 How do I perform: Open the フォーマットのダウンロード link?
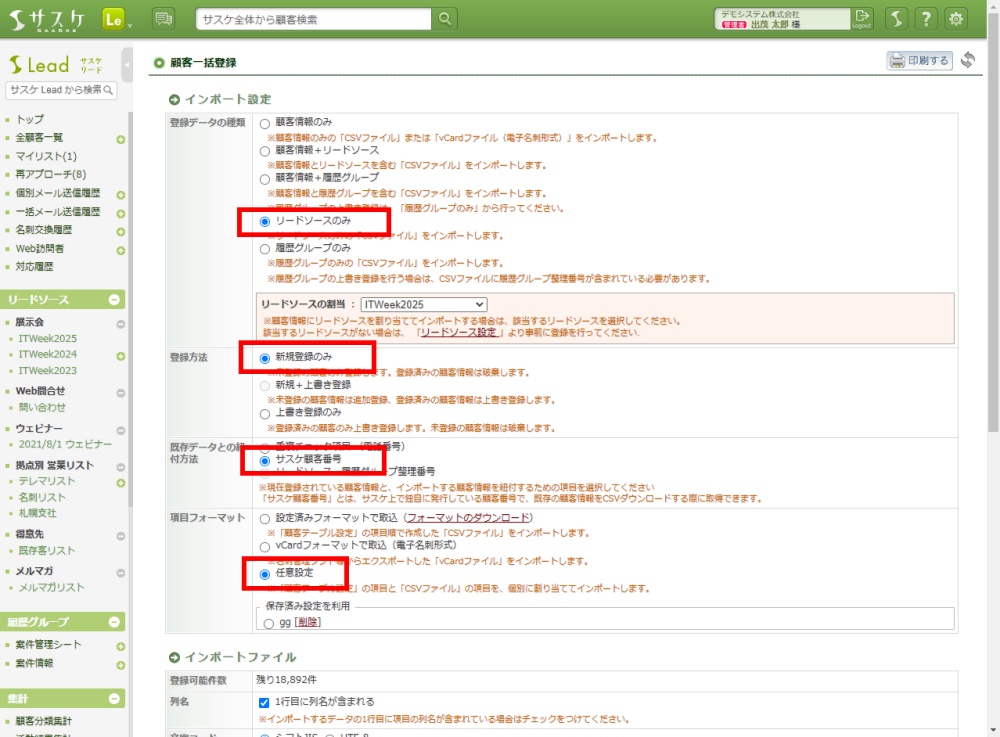(468, 518)
